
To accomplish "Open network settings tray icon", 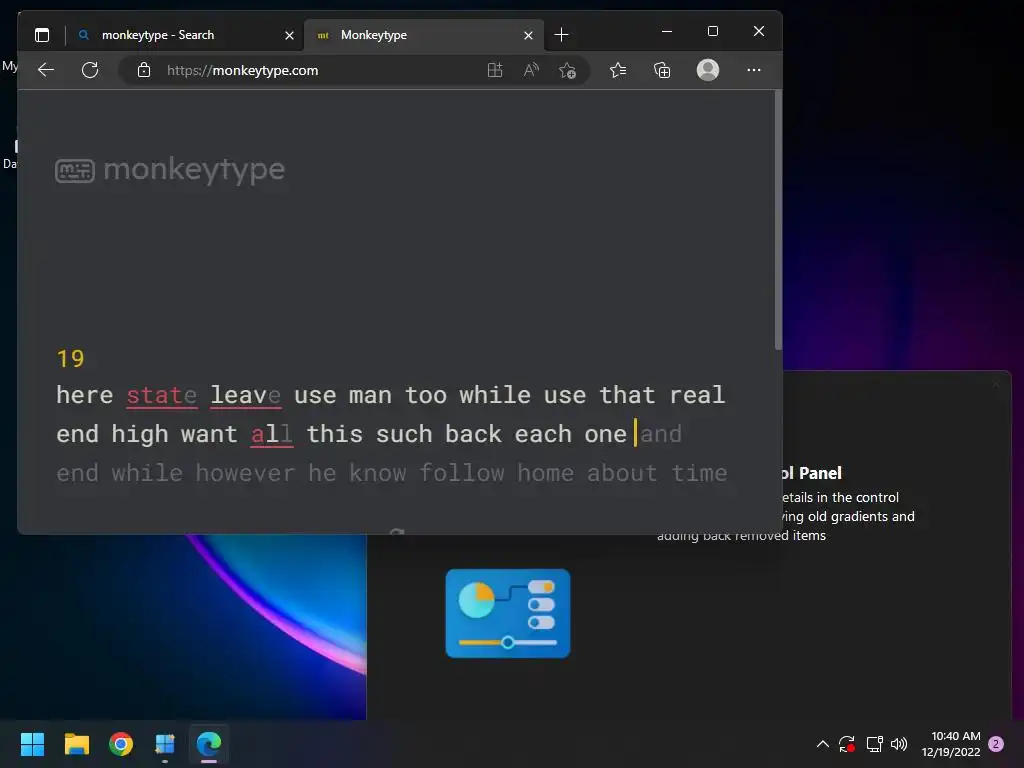I will pyautogui.click(x=874, y=744).
